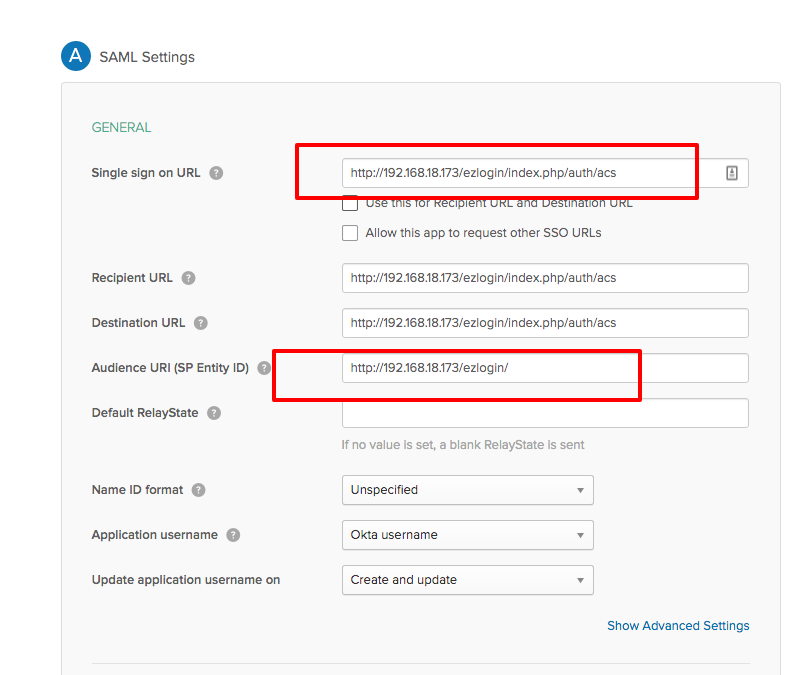Image resolution: width=791 pixels, height=675 pixels.
Task: Check Allow this app to request other SSO URLs
Action: pos(350,233)
